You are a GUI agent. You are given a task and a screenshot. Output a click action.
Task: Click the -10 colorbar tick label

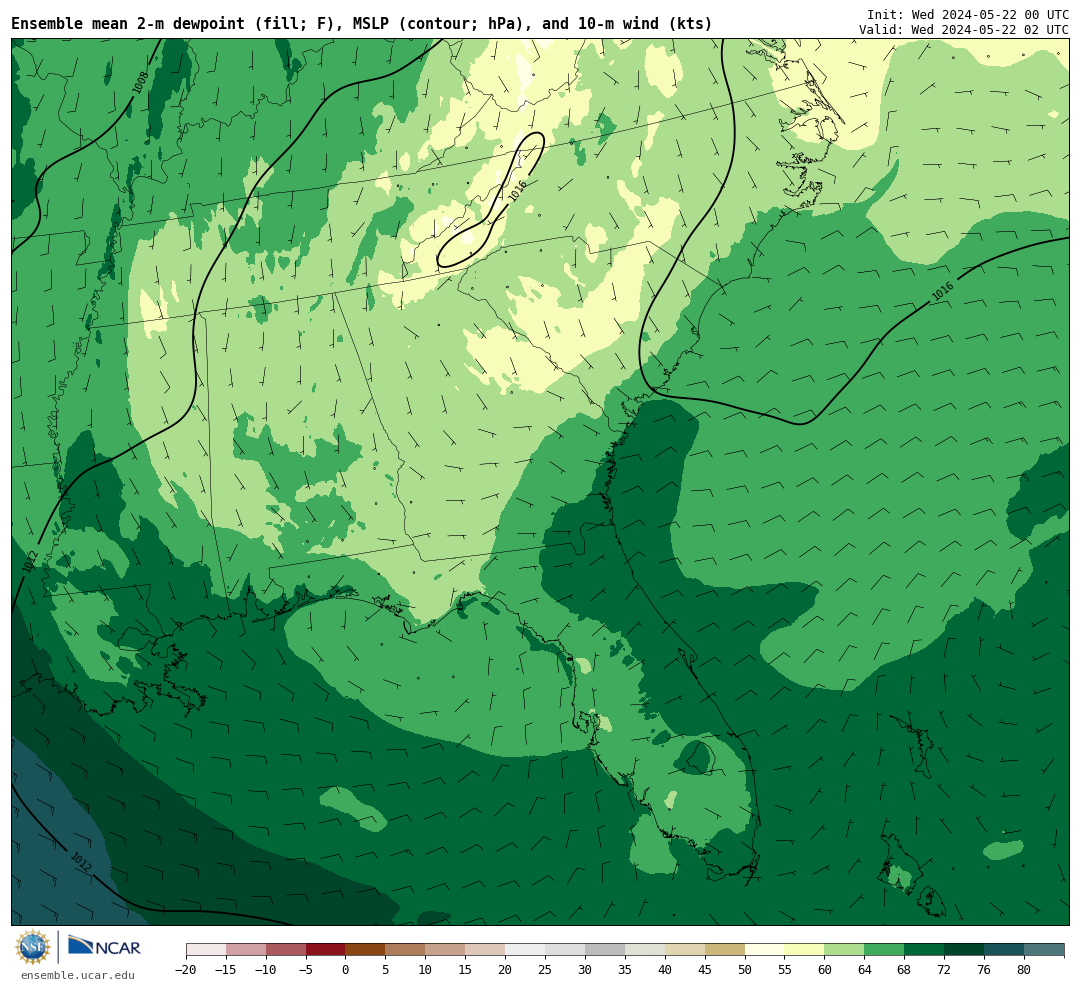click(x=265, y=970)
